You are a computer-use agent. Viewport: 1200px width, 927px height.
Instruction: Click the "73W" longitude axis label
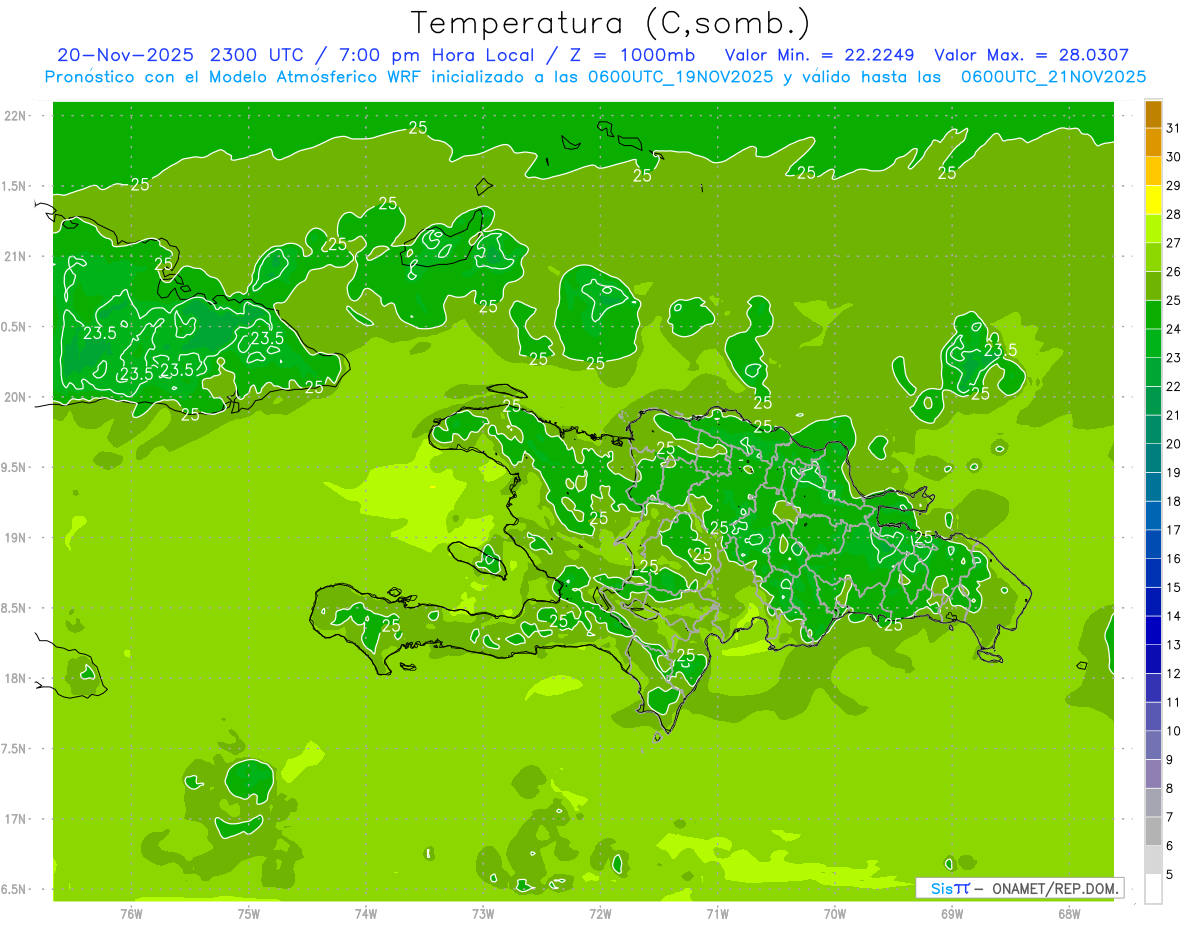pos(483,913)
